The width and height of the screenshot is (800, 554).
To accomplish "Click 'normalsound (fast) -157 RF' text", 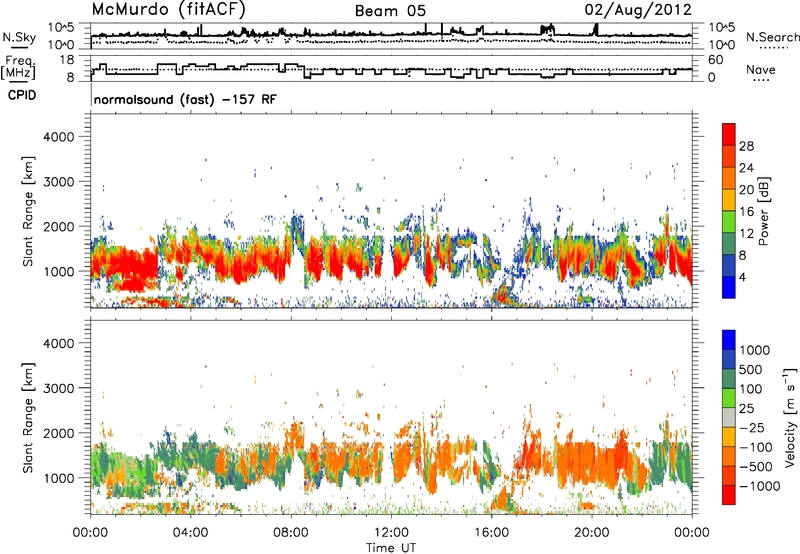I will point(185,99).
